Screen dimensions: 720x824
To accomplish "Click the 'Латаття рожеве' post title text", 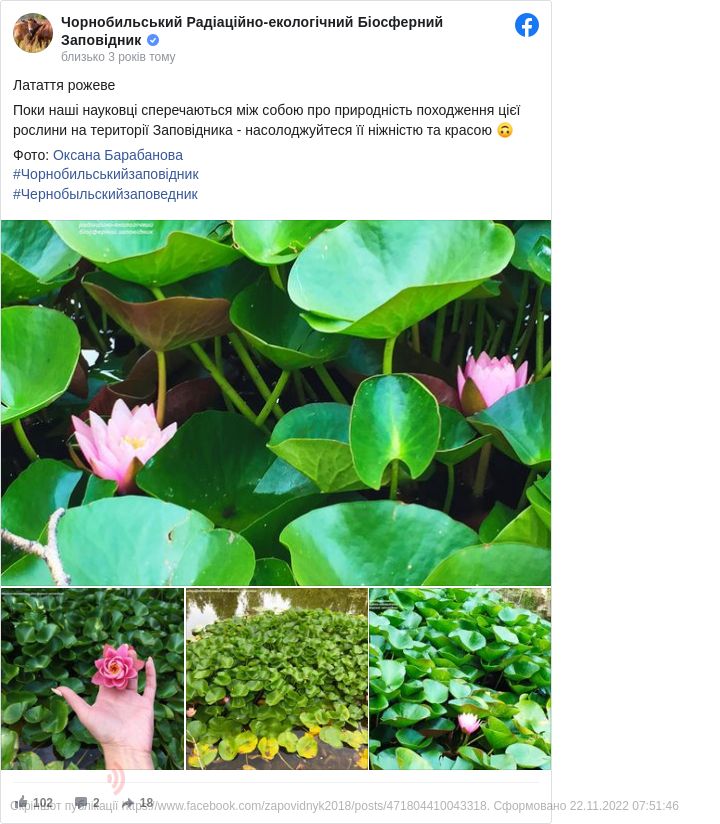I will point(64,85).
